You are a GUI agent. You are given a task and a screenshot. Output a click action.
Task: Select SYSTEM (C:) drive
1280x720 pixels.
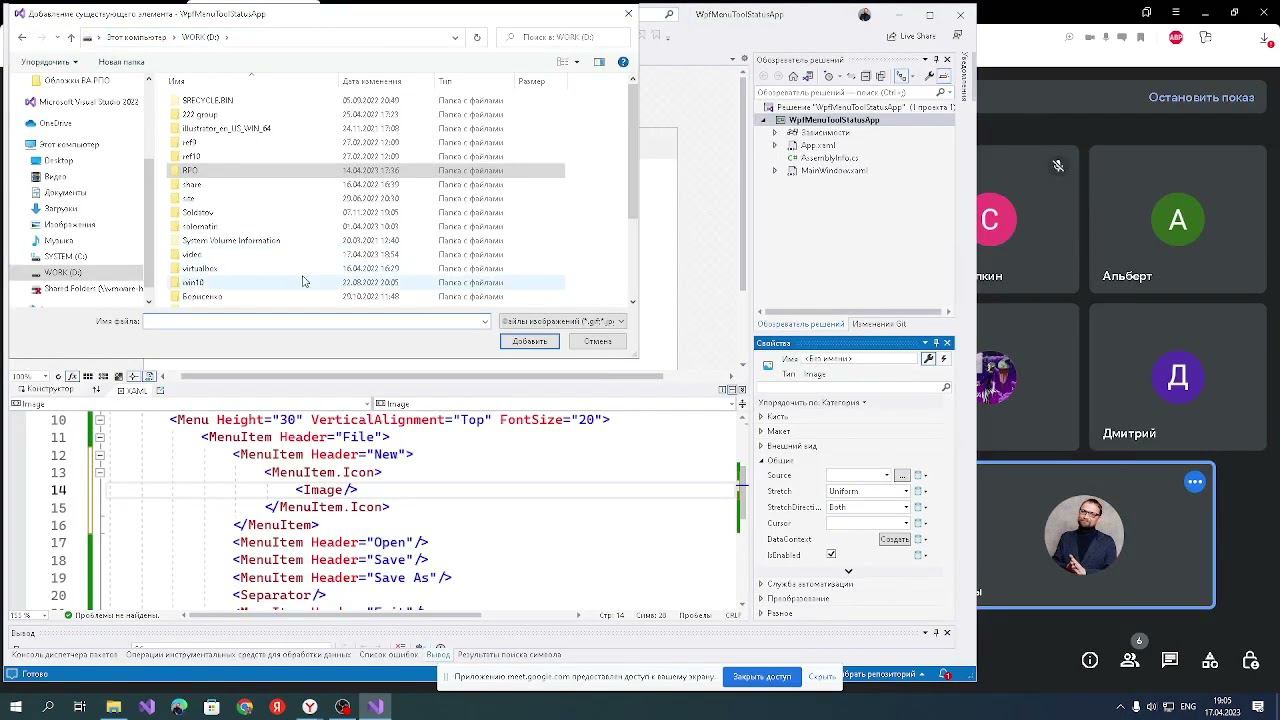[x=65, y=256]
